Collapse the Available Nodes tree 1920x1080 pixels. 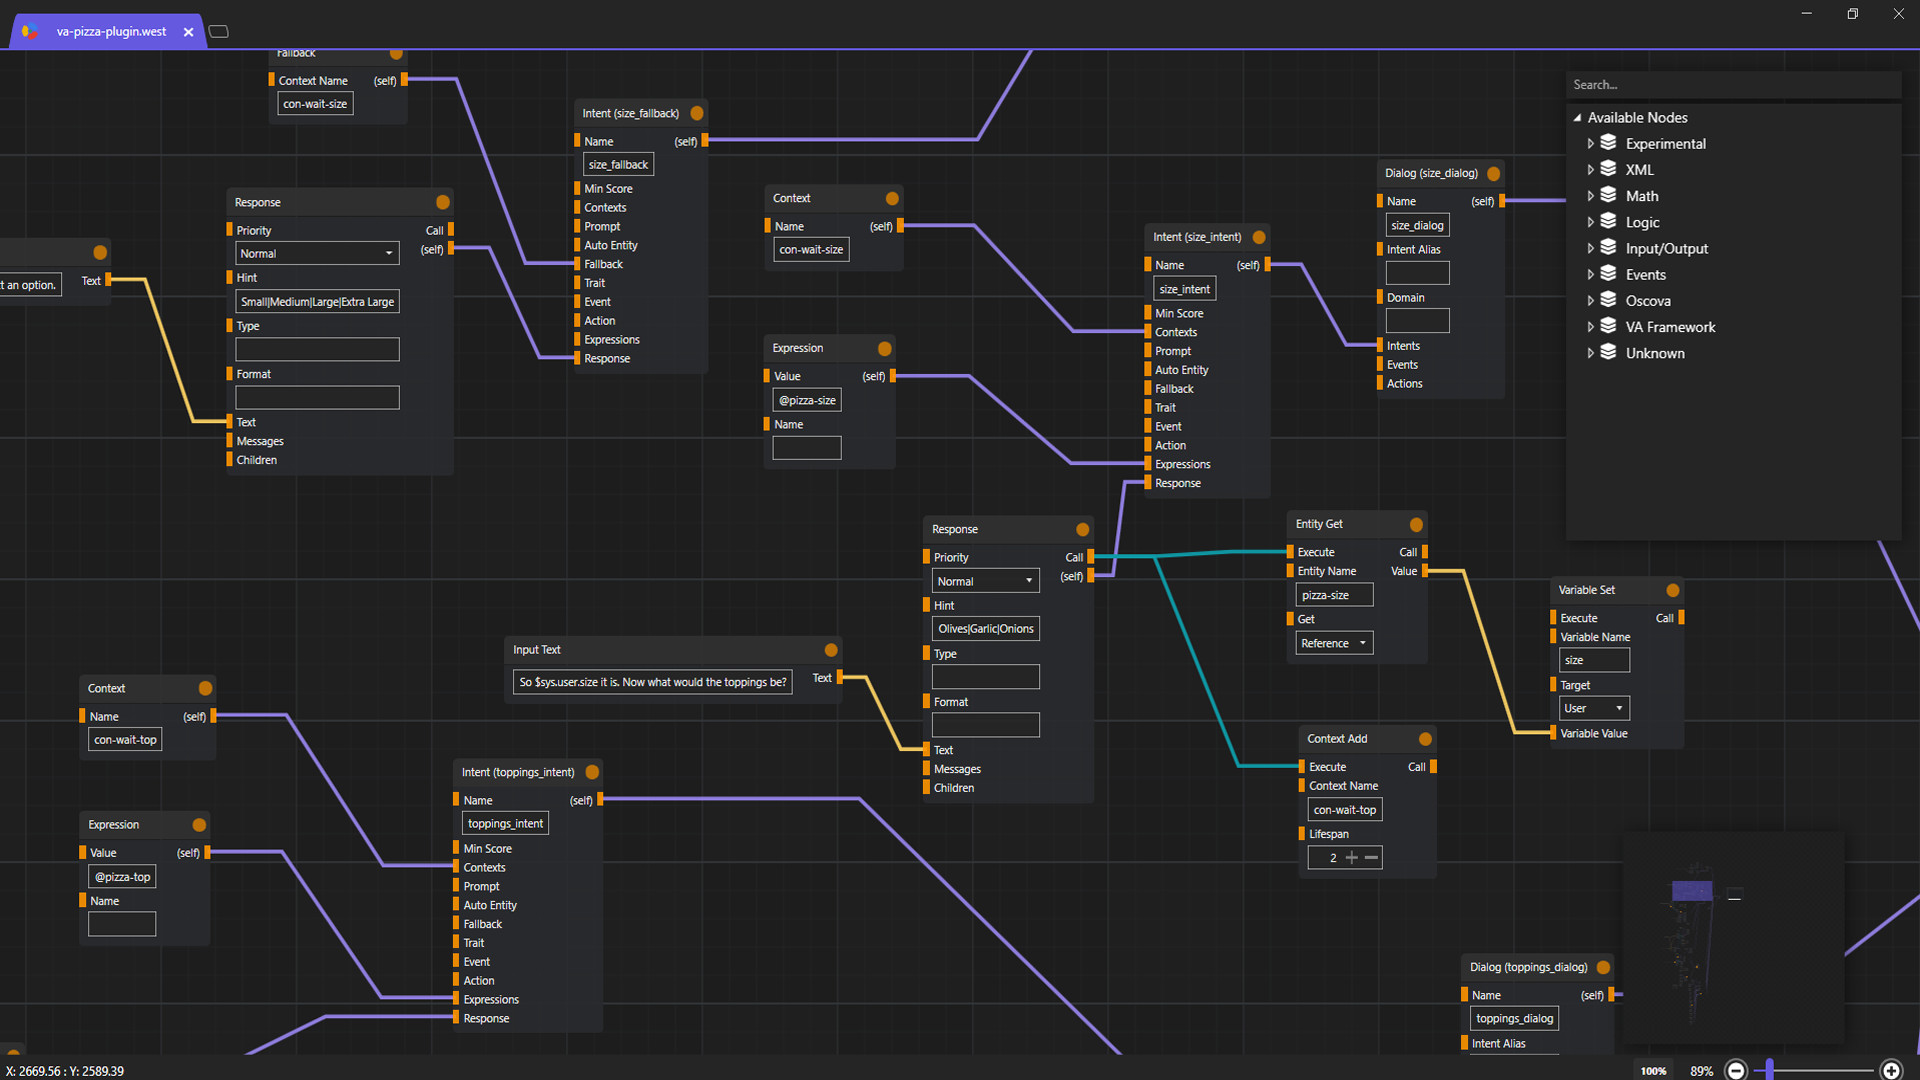pos(1577,118)
